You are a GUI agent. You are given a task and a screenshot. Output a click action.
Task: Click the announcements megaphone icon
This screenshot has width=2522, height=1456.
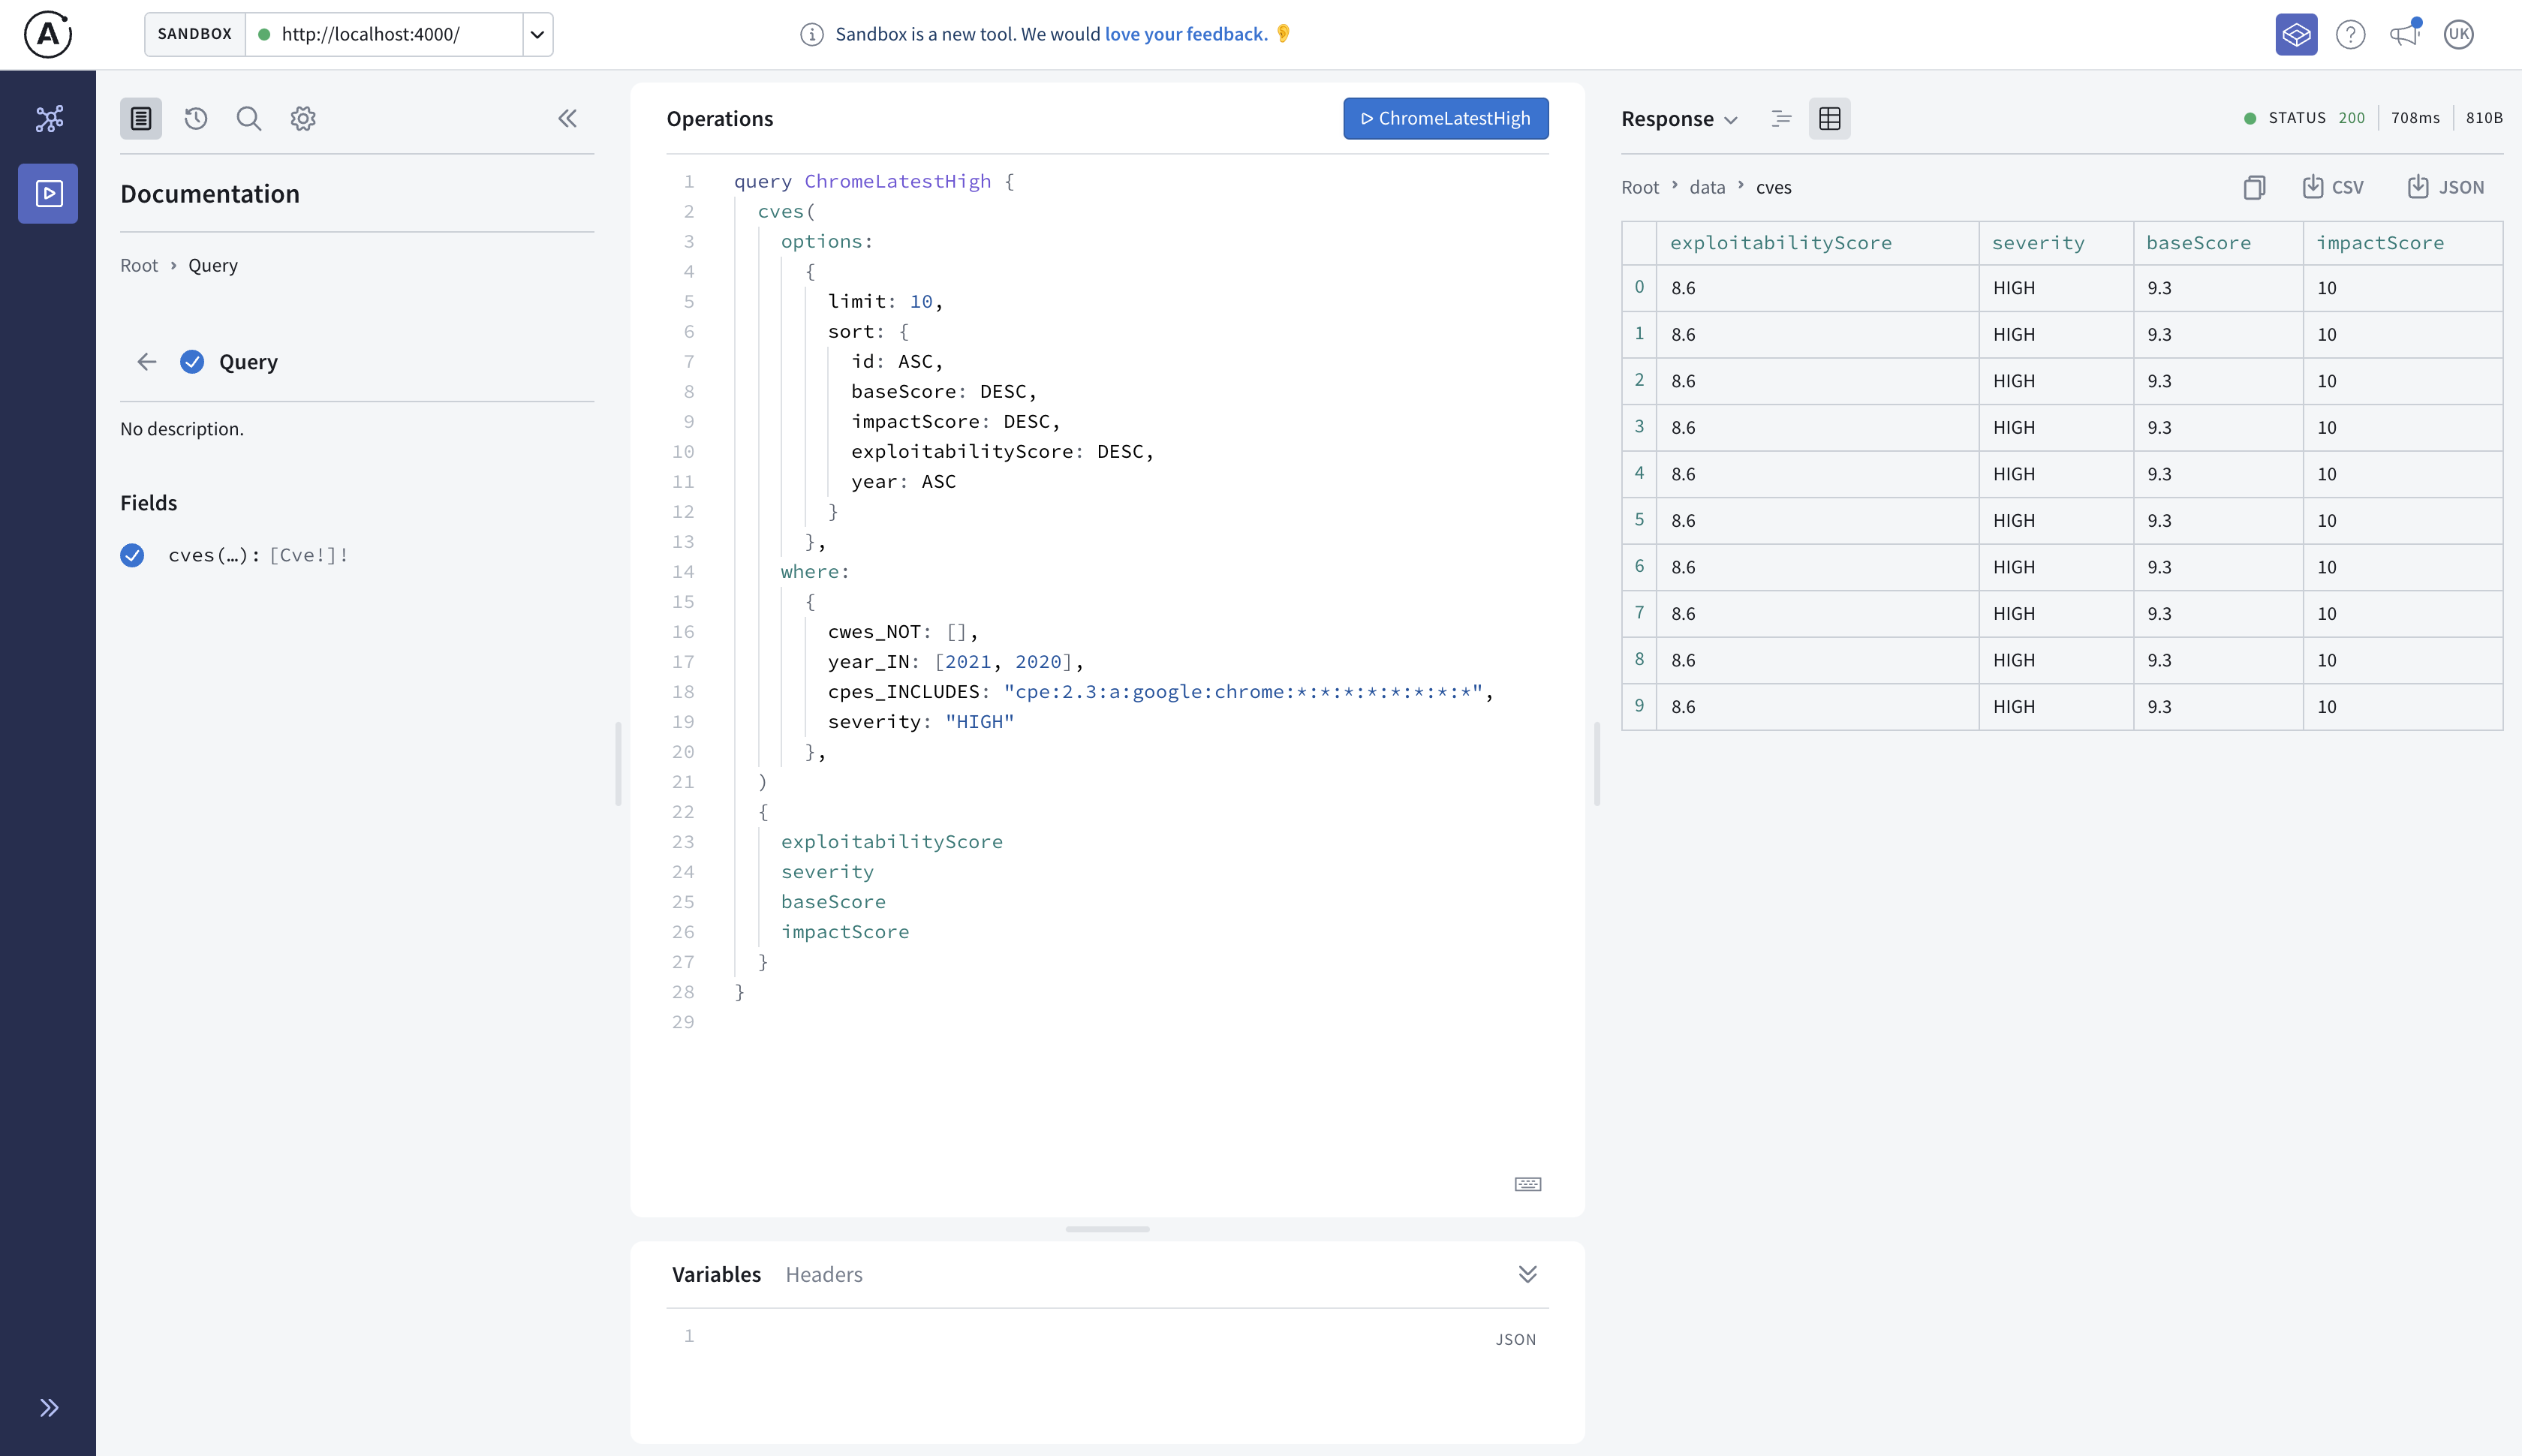click(x=2404, y=34)
